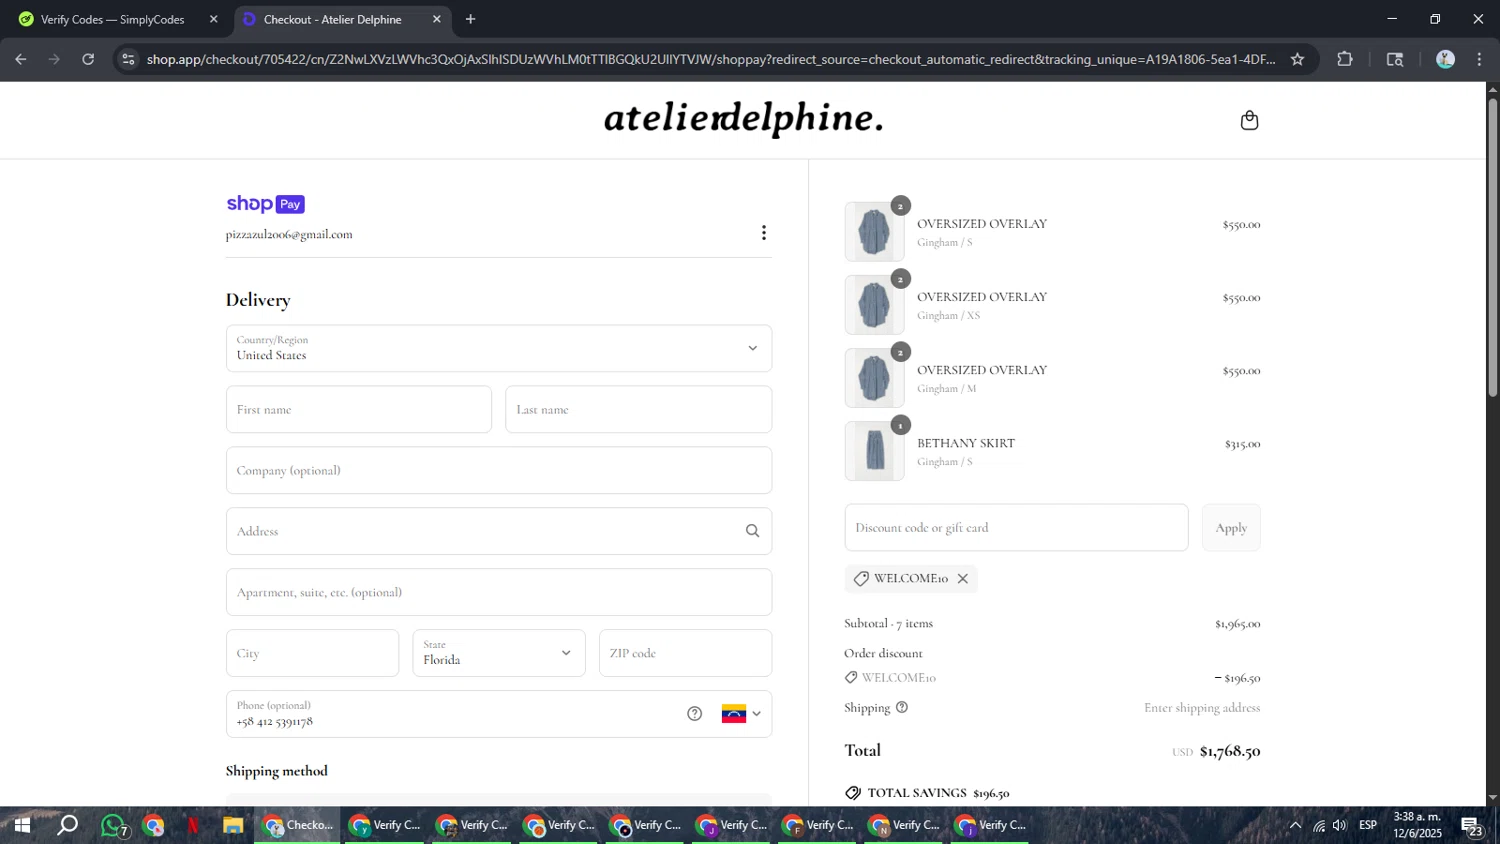
Task: Click the TOTAL SAVINGS $196.50 line
Action: [x=927, y=793]
